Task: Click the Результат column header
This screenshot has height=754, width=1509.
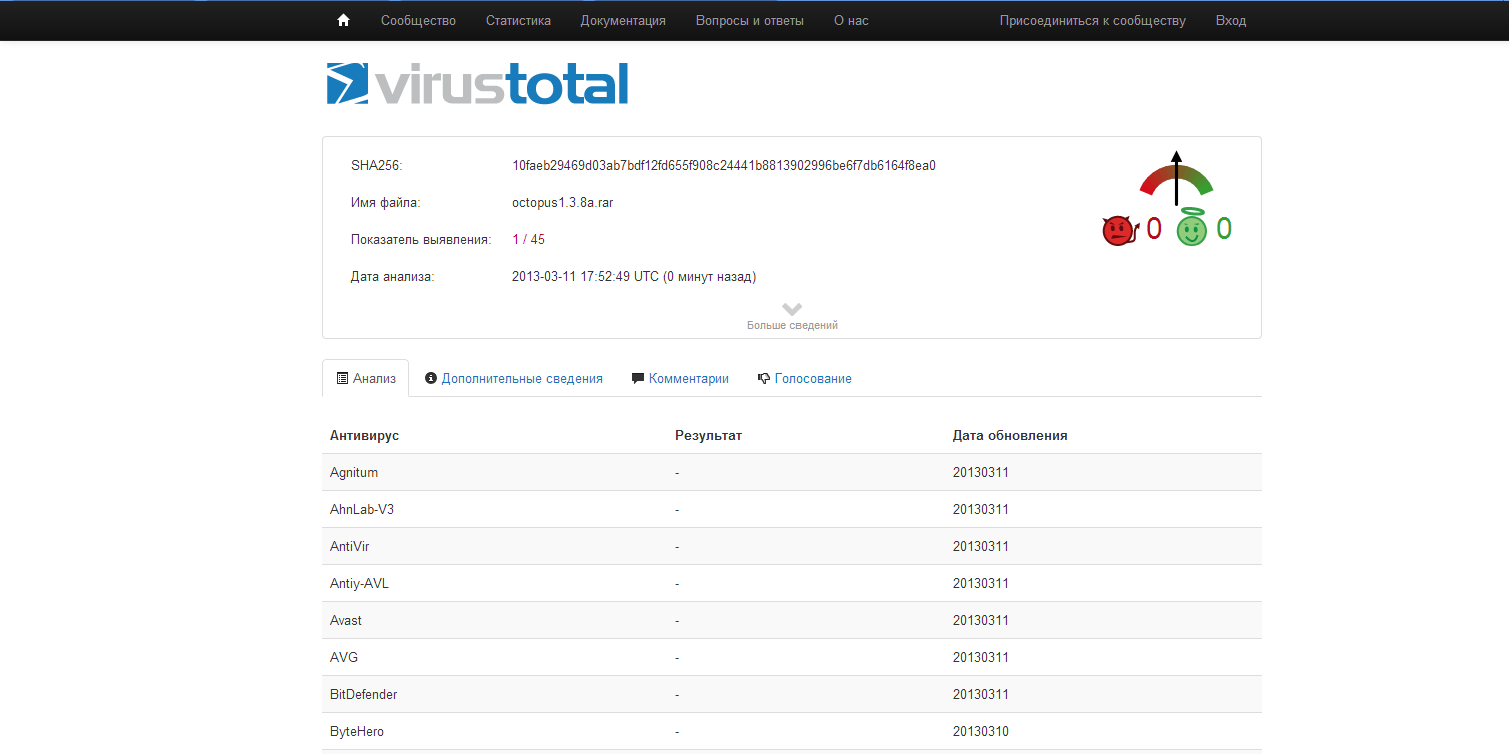Action: tap(708, 435)
